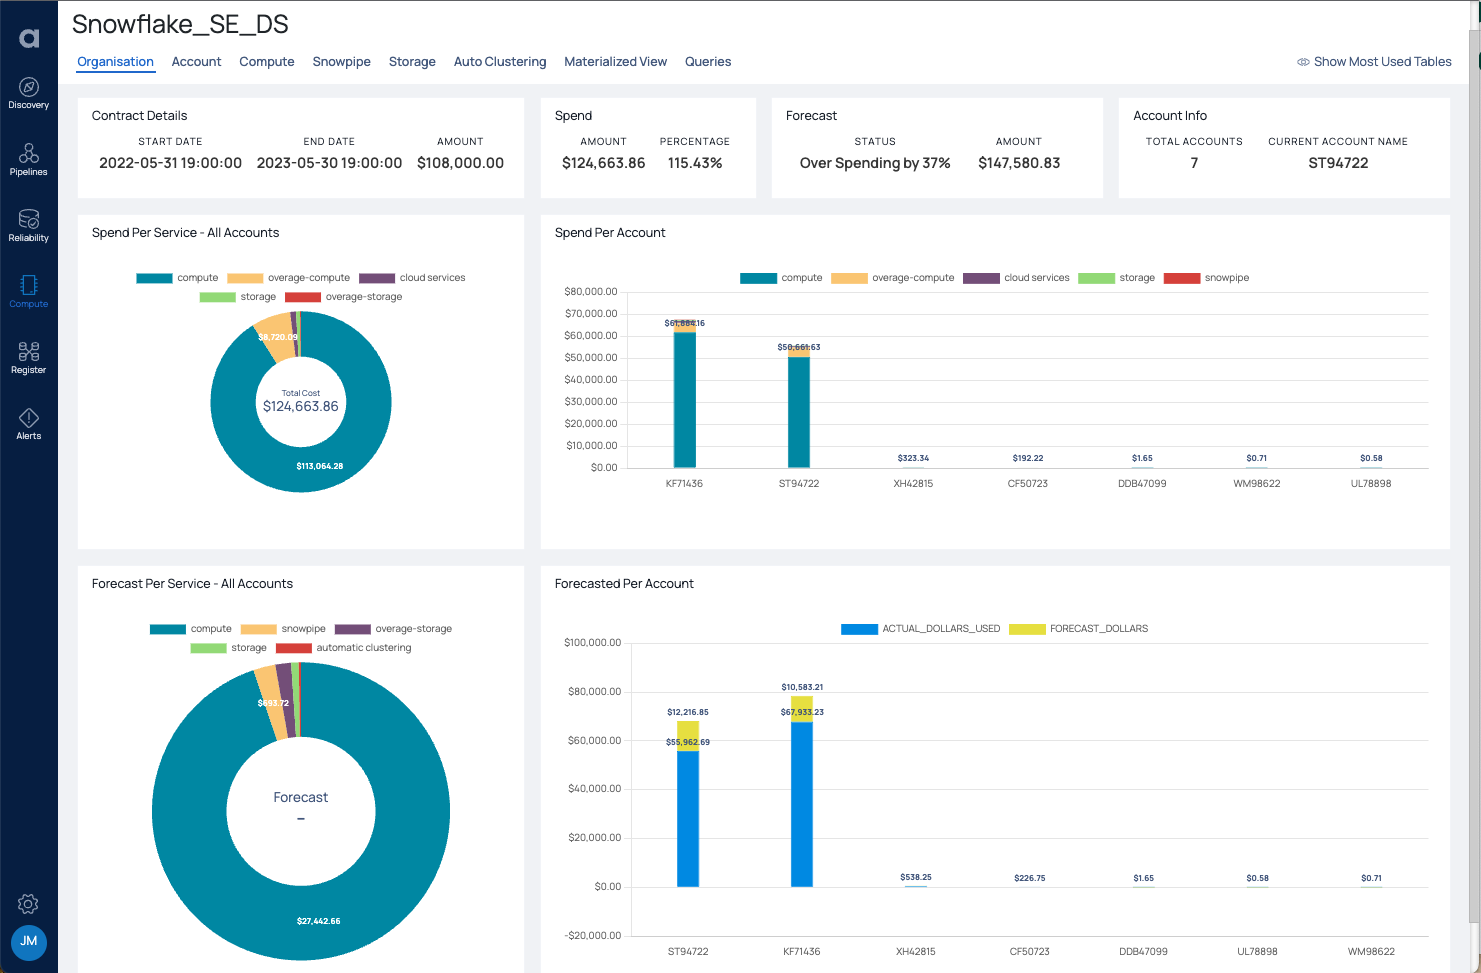Click the spend percentage 115.43%
Screen dimensions: 1481x973
tap(695, 163)
